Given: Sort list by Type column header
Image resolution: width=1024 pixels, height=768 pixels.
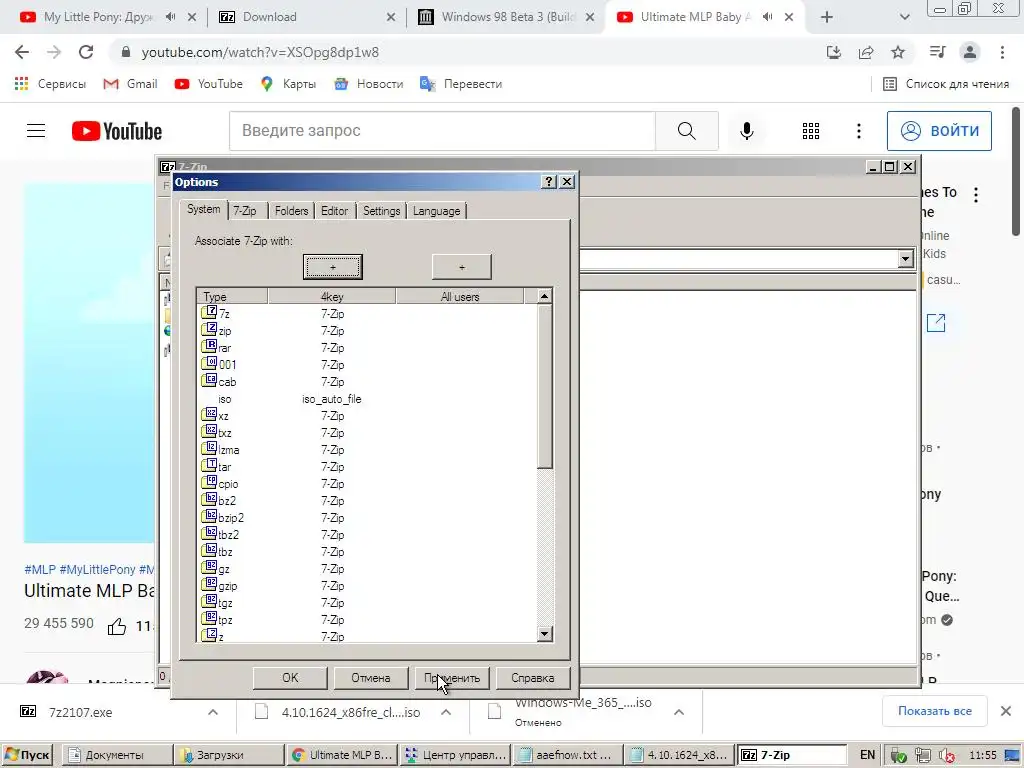Looking at the screenshot, I should coord(232,296).
